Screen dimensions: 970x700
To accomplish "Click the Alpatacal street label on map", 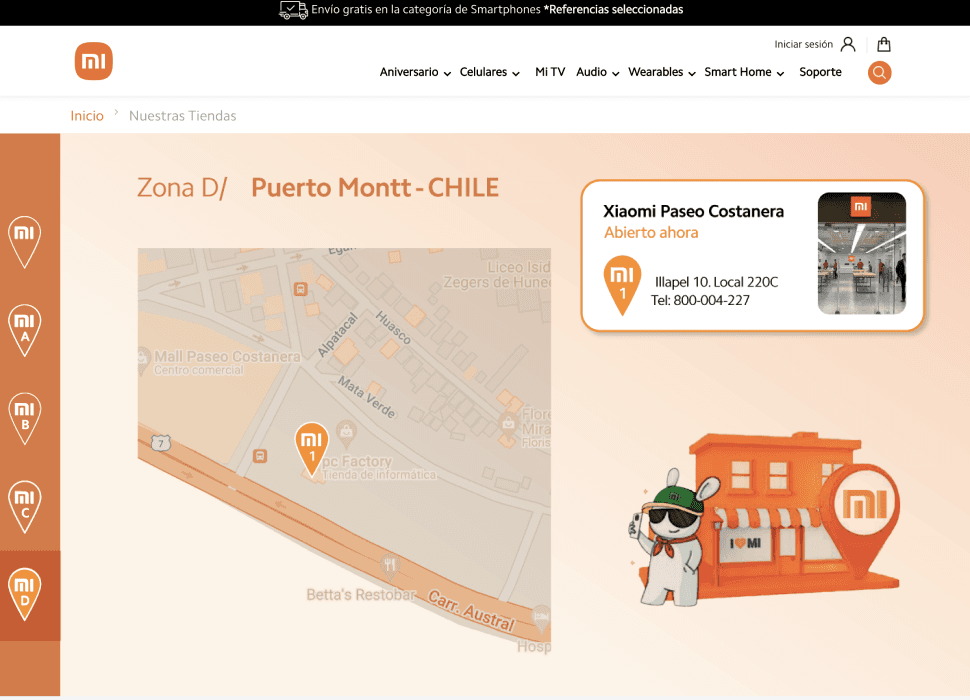I will [337, 335].
